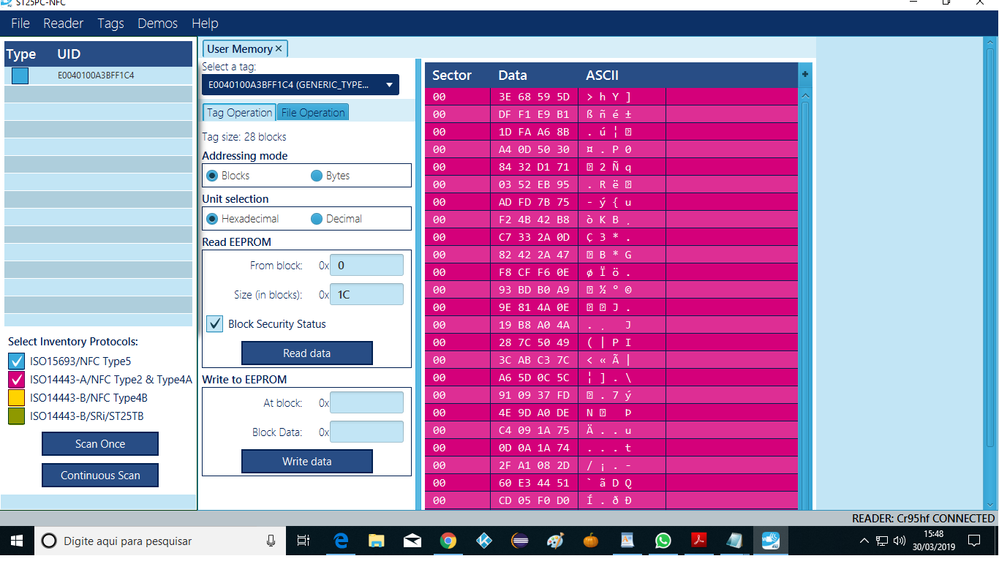This screenshot has width=999, height=562.
Task: Click the notebook icon left of the ST25 app
Action: point(735,541)
